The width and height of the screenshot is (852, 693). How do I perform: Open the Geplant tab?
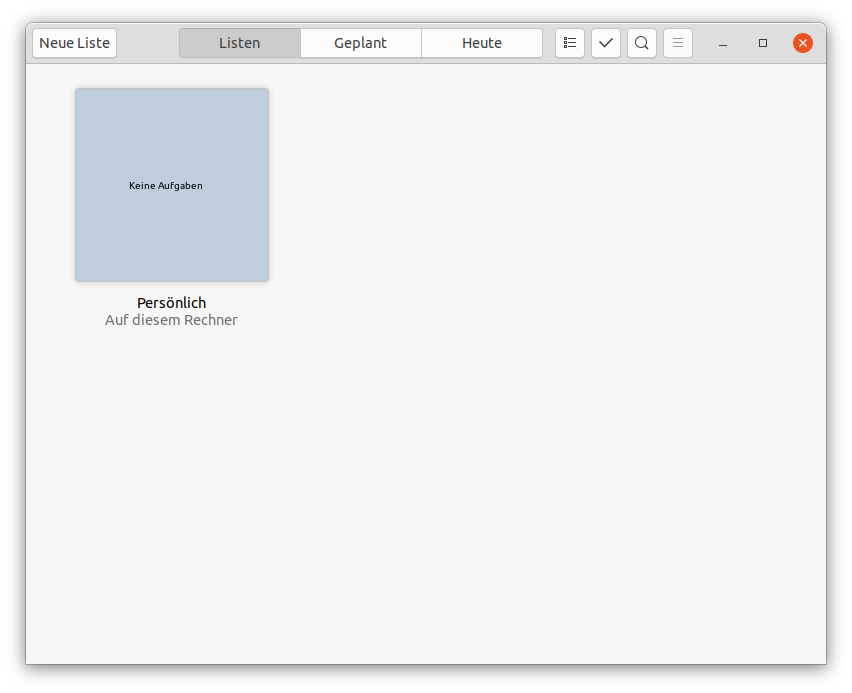coord(361,43)
